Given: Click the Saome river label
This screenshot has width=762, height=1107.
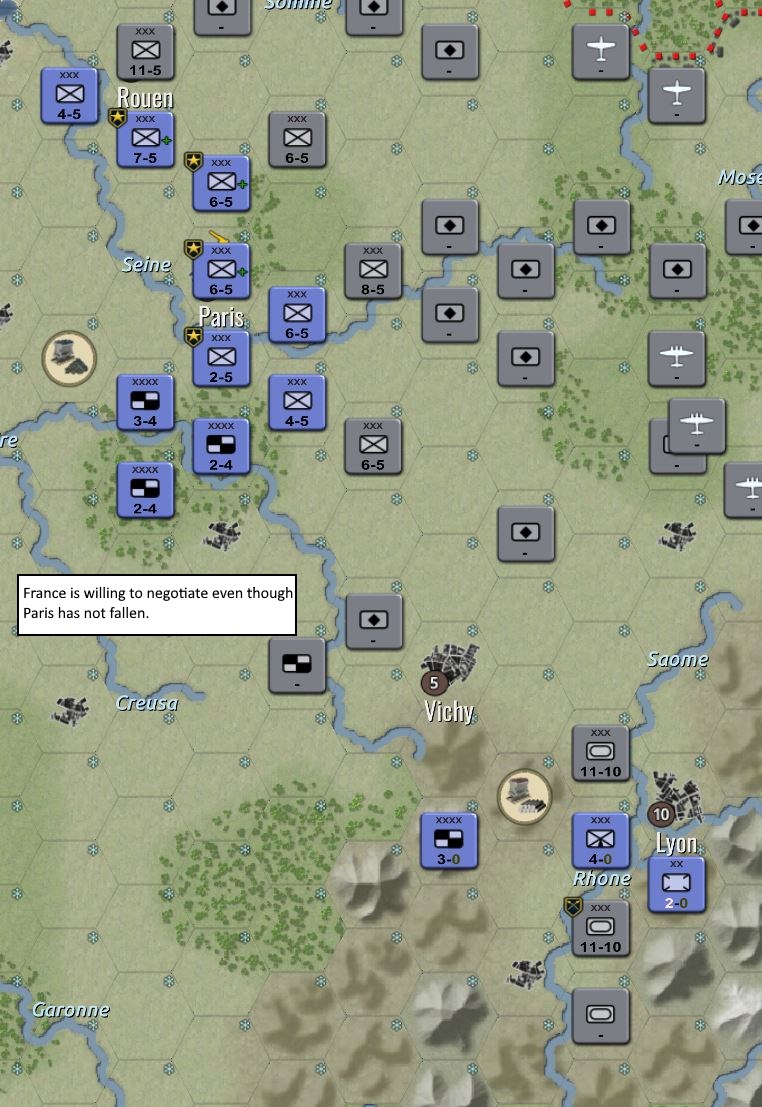Looking at the screenshot, I should (677, 659).
